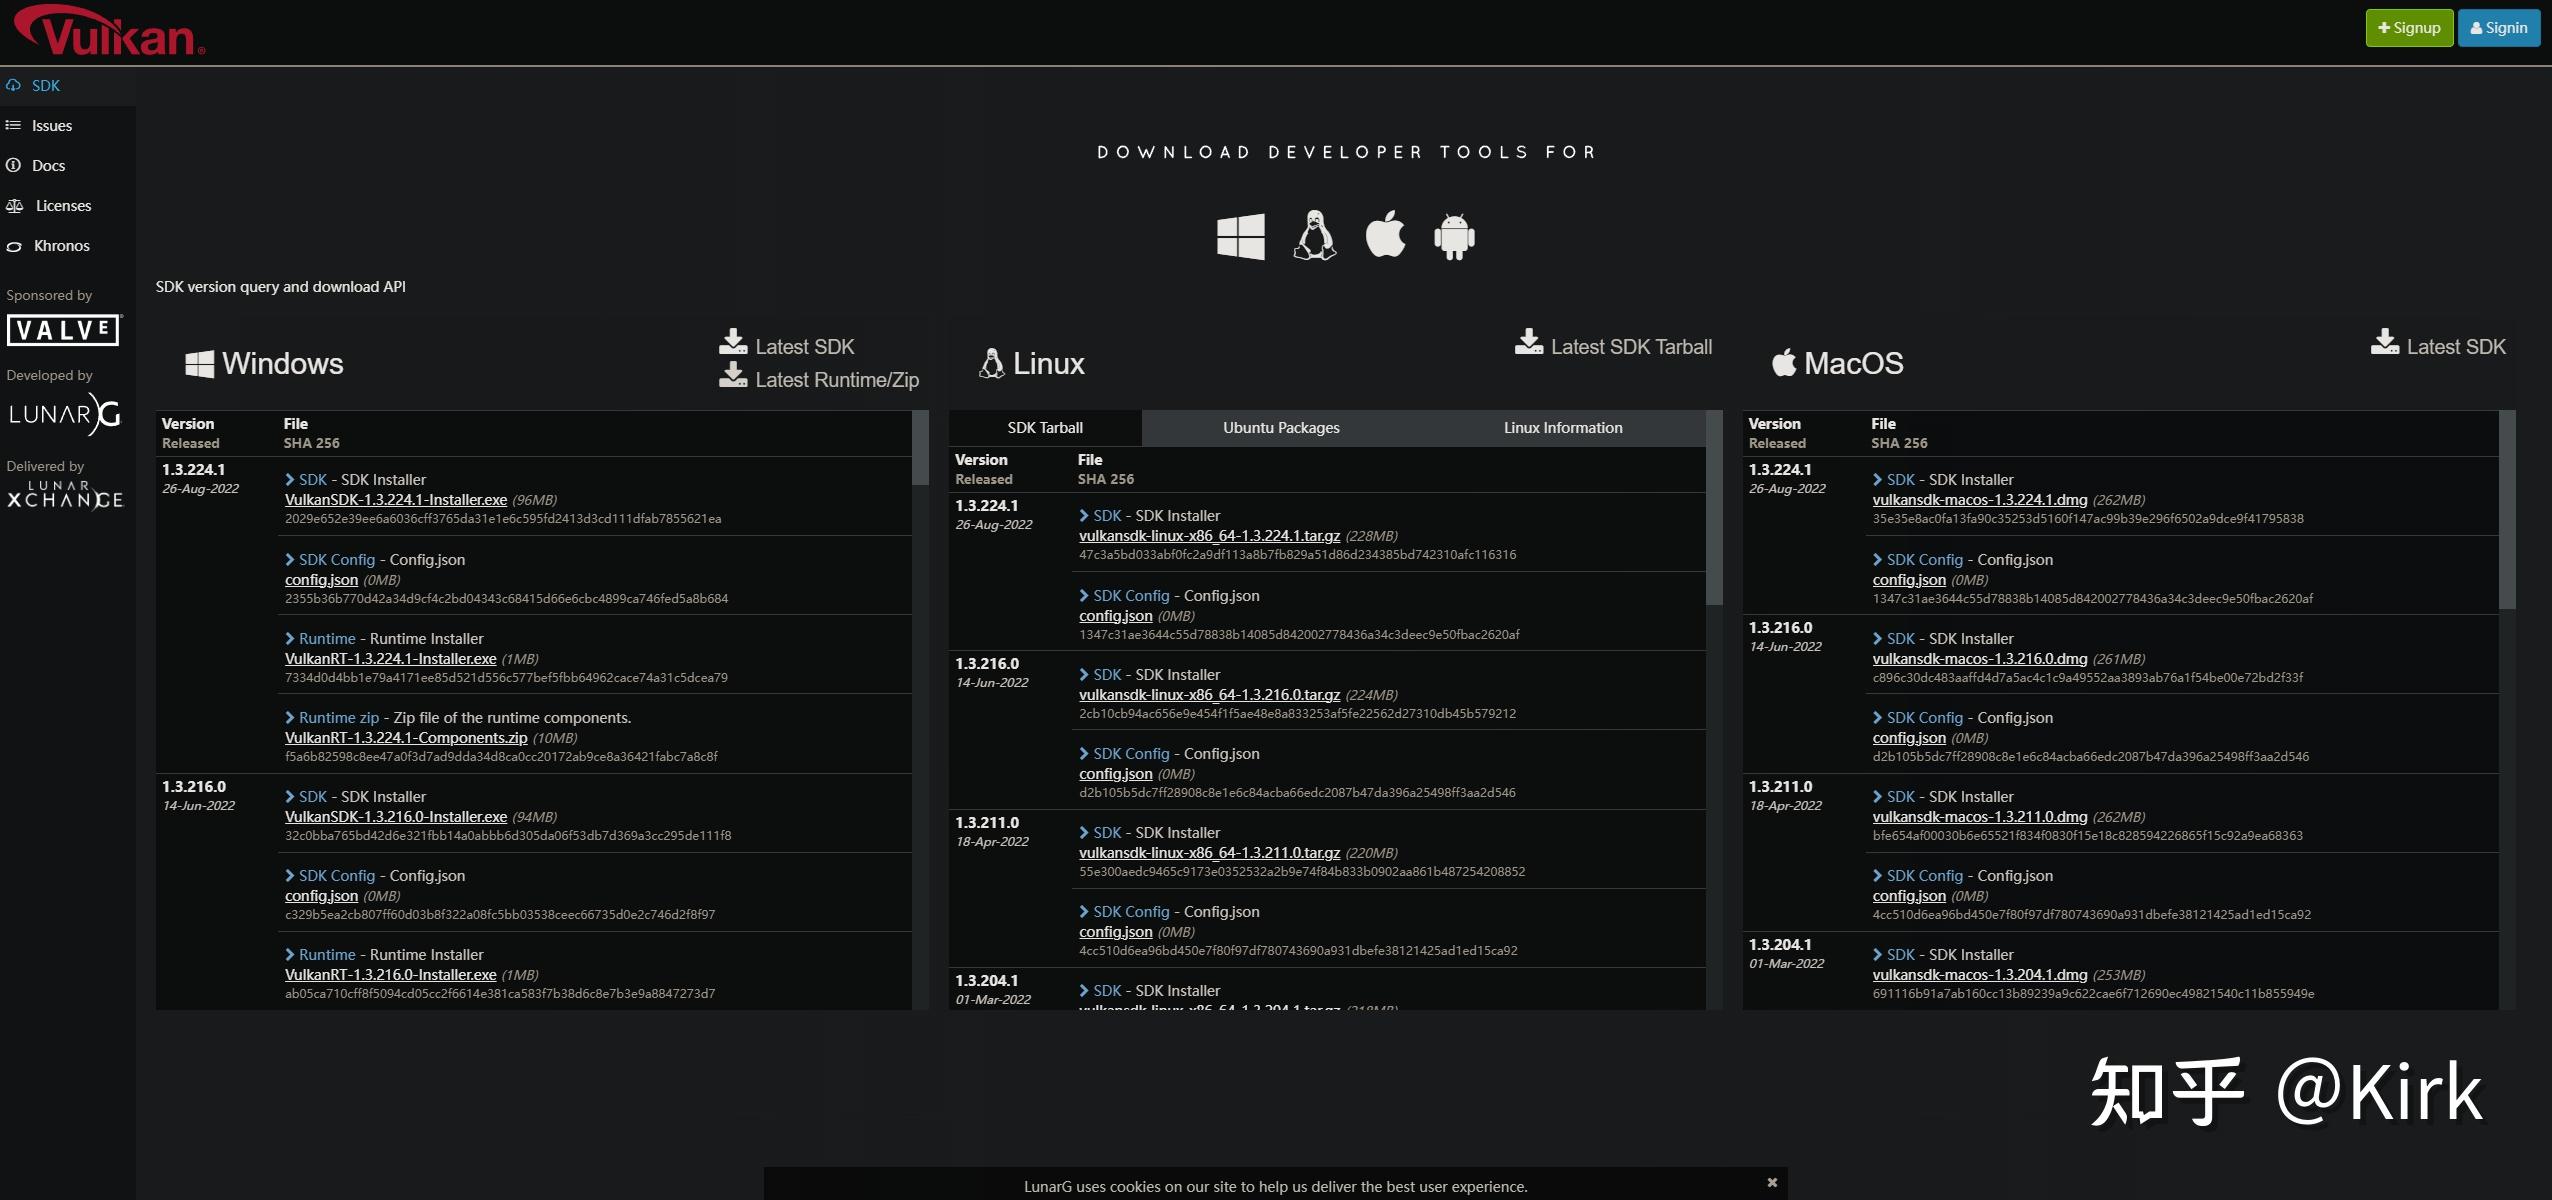Open Linux 1.3.216.0 config.json
This screenshot has height=1200, width=2552.
pyautogui.click(x=1115, y=774)
